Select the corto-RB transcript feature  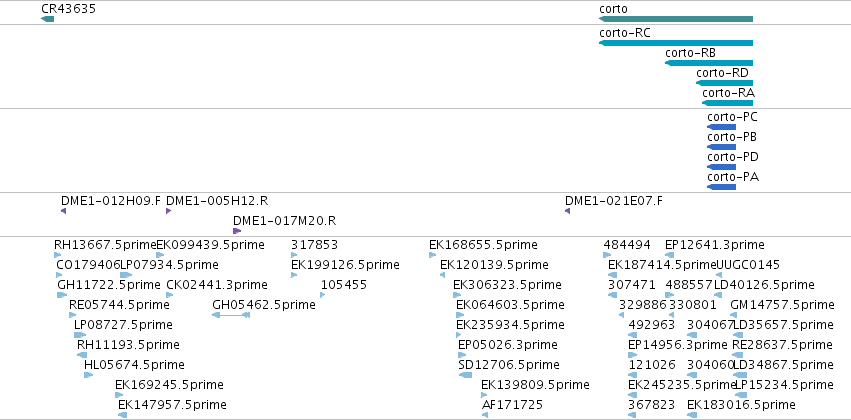tap(709, 63)
